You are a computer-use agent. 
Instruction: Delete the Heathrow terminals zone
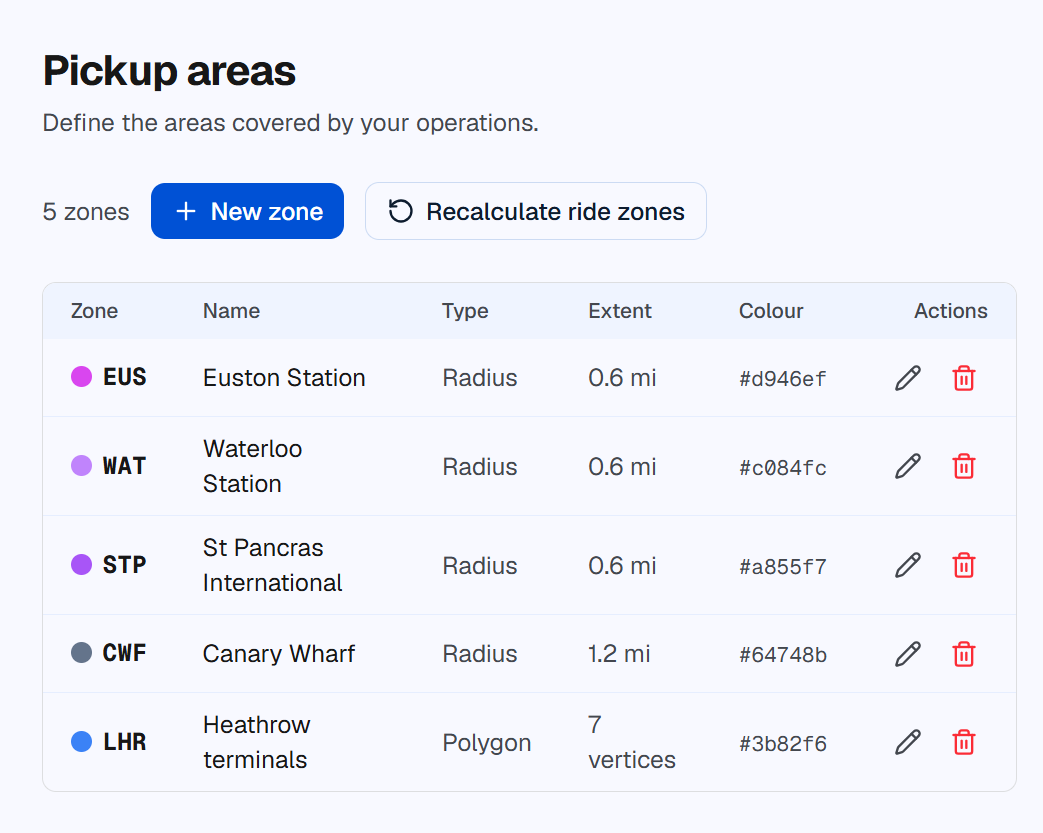[x=964, y=742]
